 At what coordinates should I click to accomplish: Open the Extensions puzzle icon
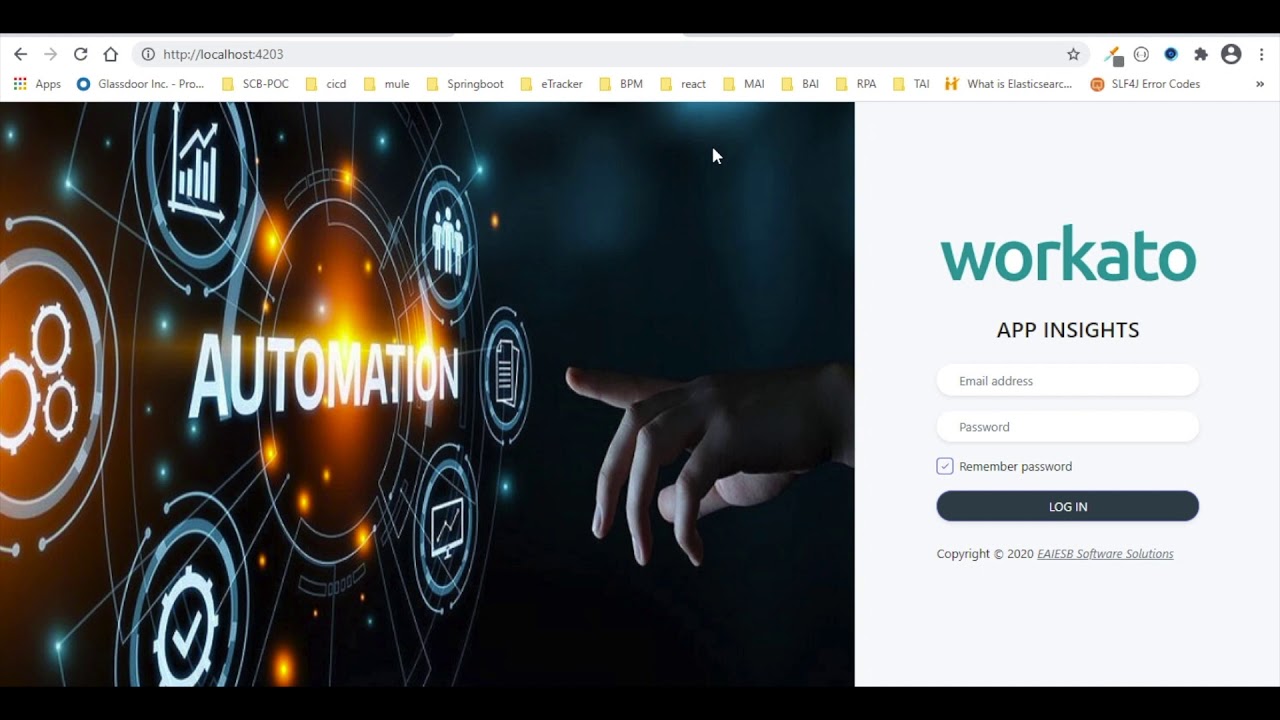(1201, 54)
